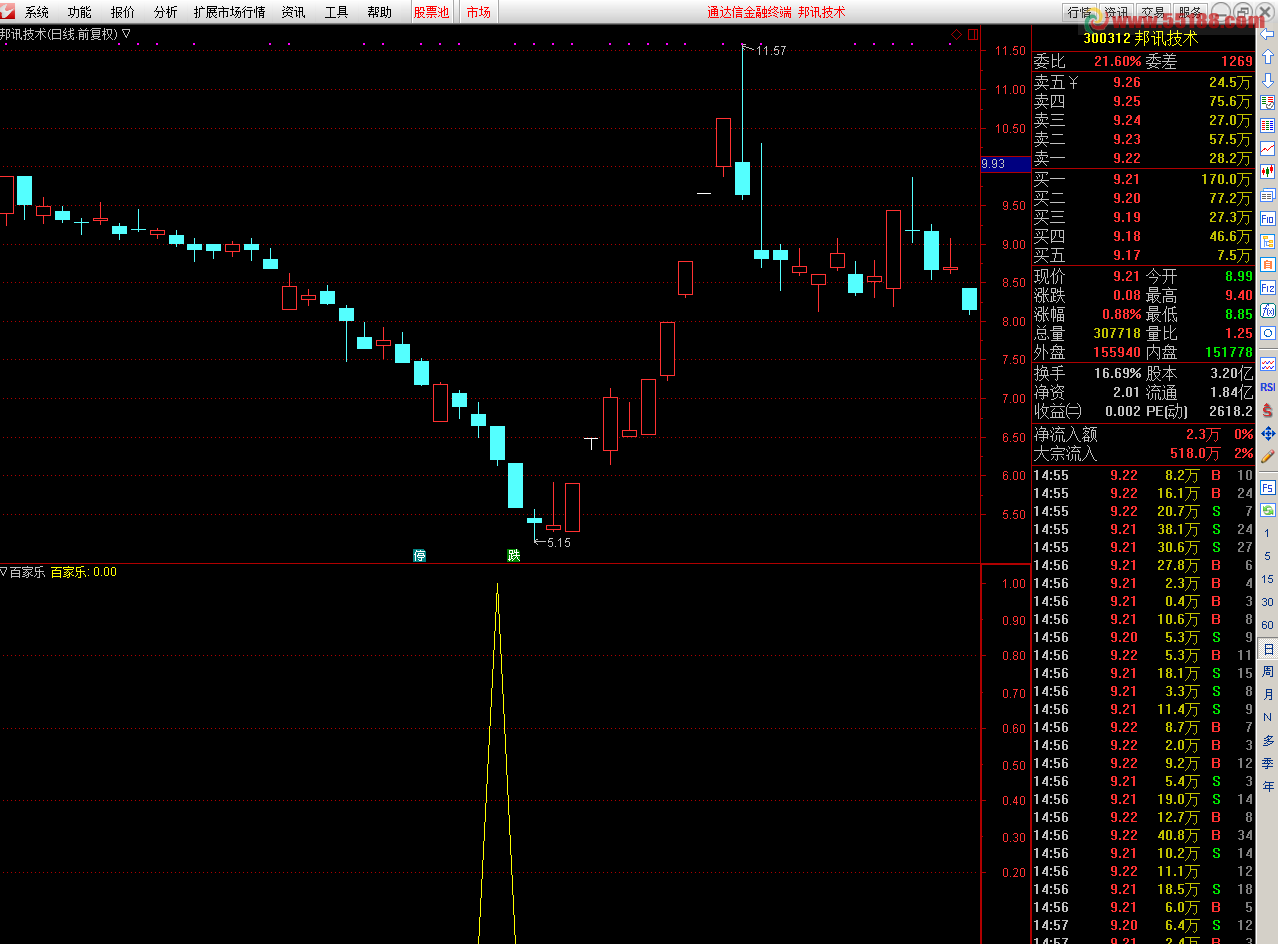Click the grid table sidebar icon

coord(1267,126)
